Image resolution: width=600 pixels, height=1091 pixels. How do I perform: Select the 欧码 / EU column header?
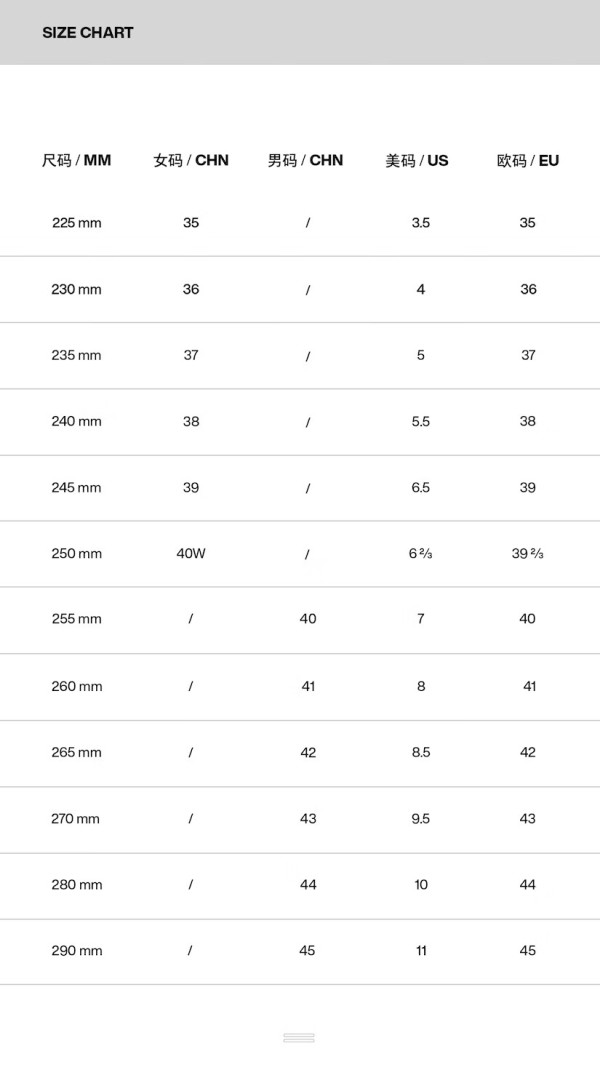[528, 161]
